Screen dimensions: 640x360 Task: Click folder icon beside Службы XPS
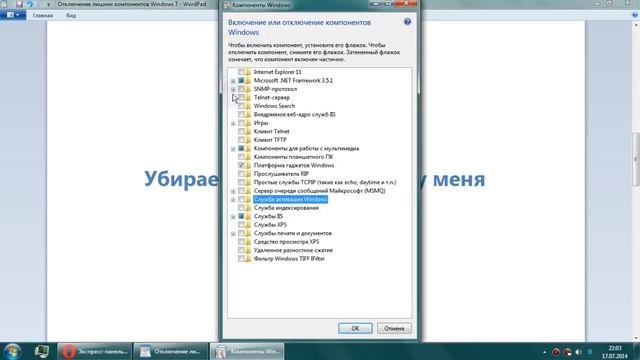click(x=248, y=224)
